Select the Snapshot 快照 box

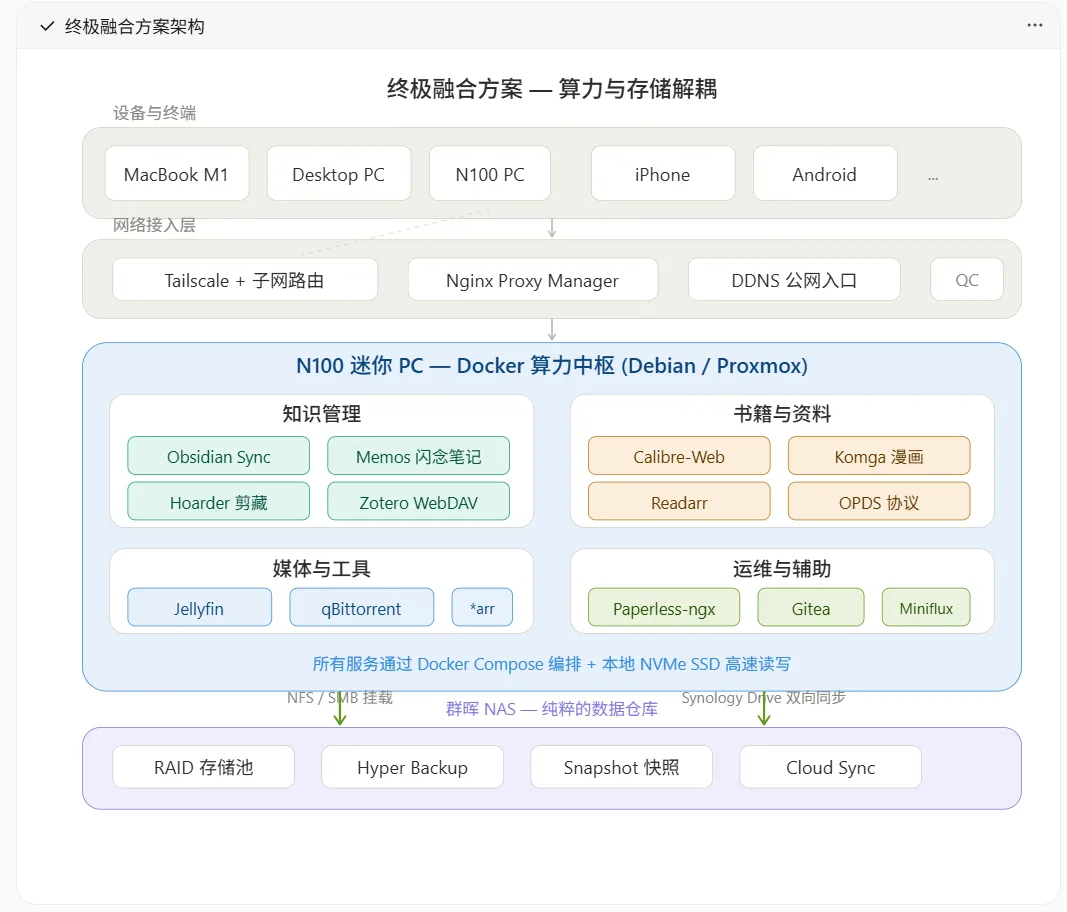pos(621,767)
